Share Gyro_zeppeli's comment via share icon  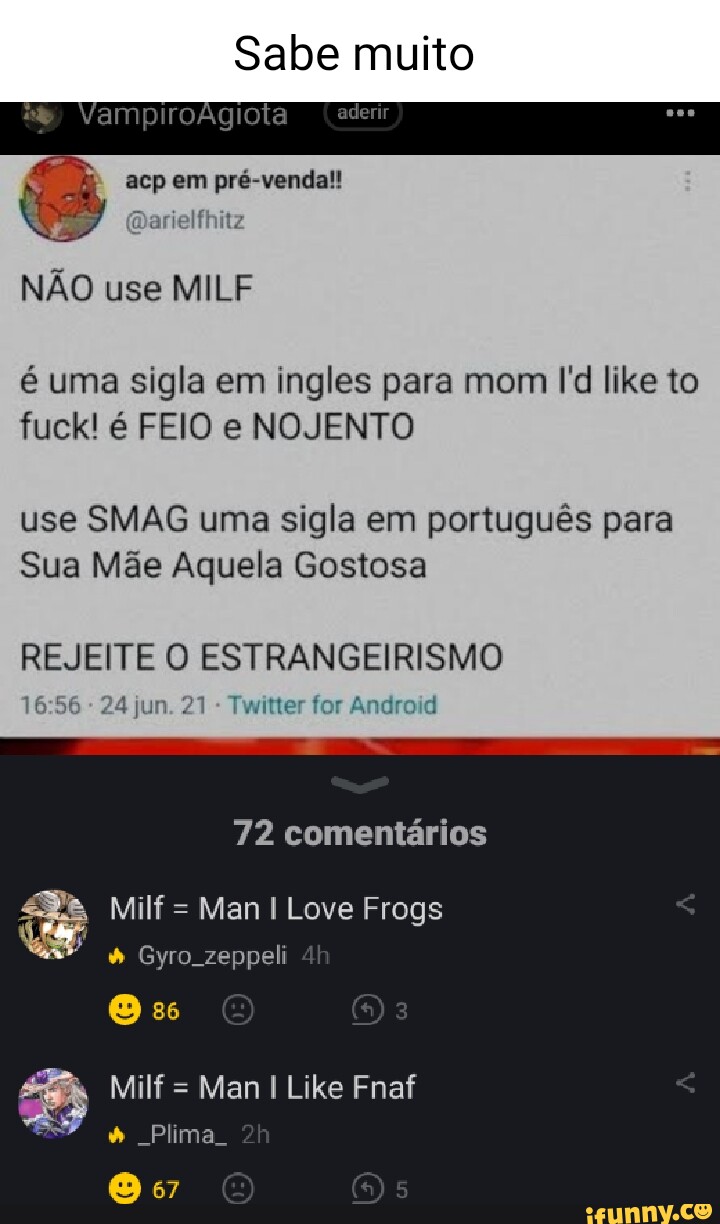click(x=685, y=905)
